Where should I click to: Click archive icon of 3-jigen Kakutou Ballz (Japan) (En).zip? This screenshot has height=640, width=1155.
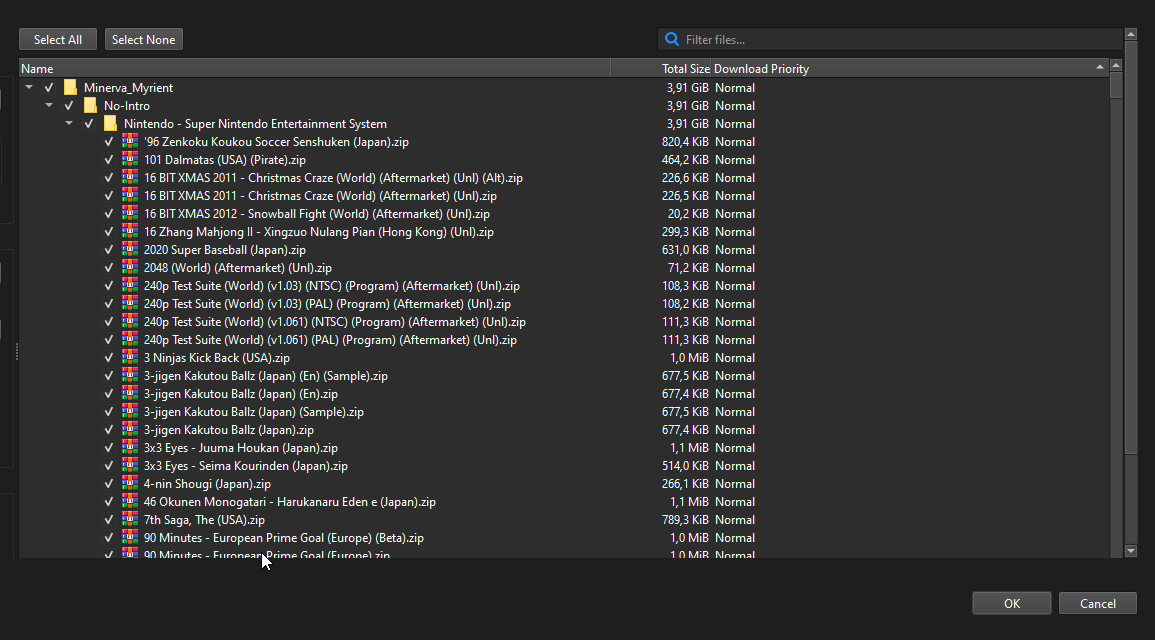130,393
